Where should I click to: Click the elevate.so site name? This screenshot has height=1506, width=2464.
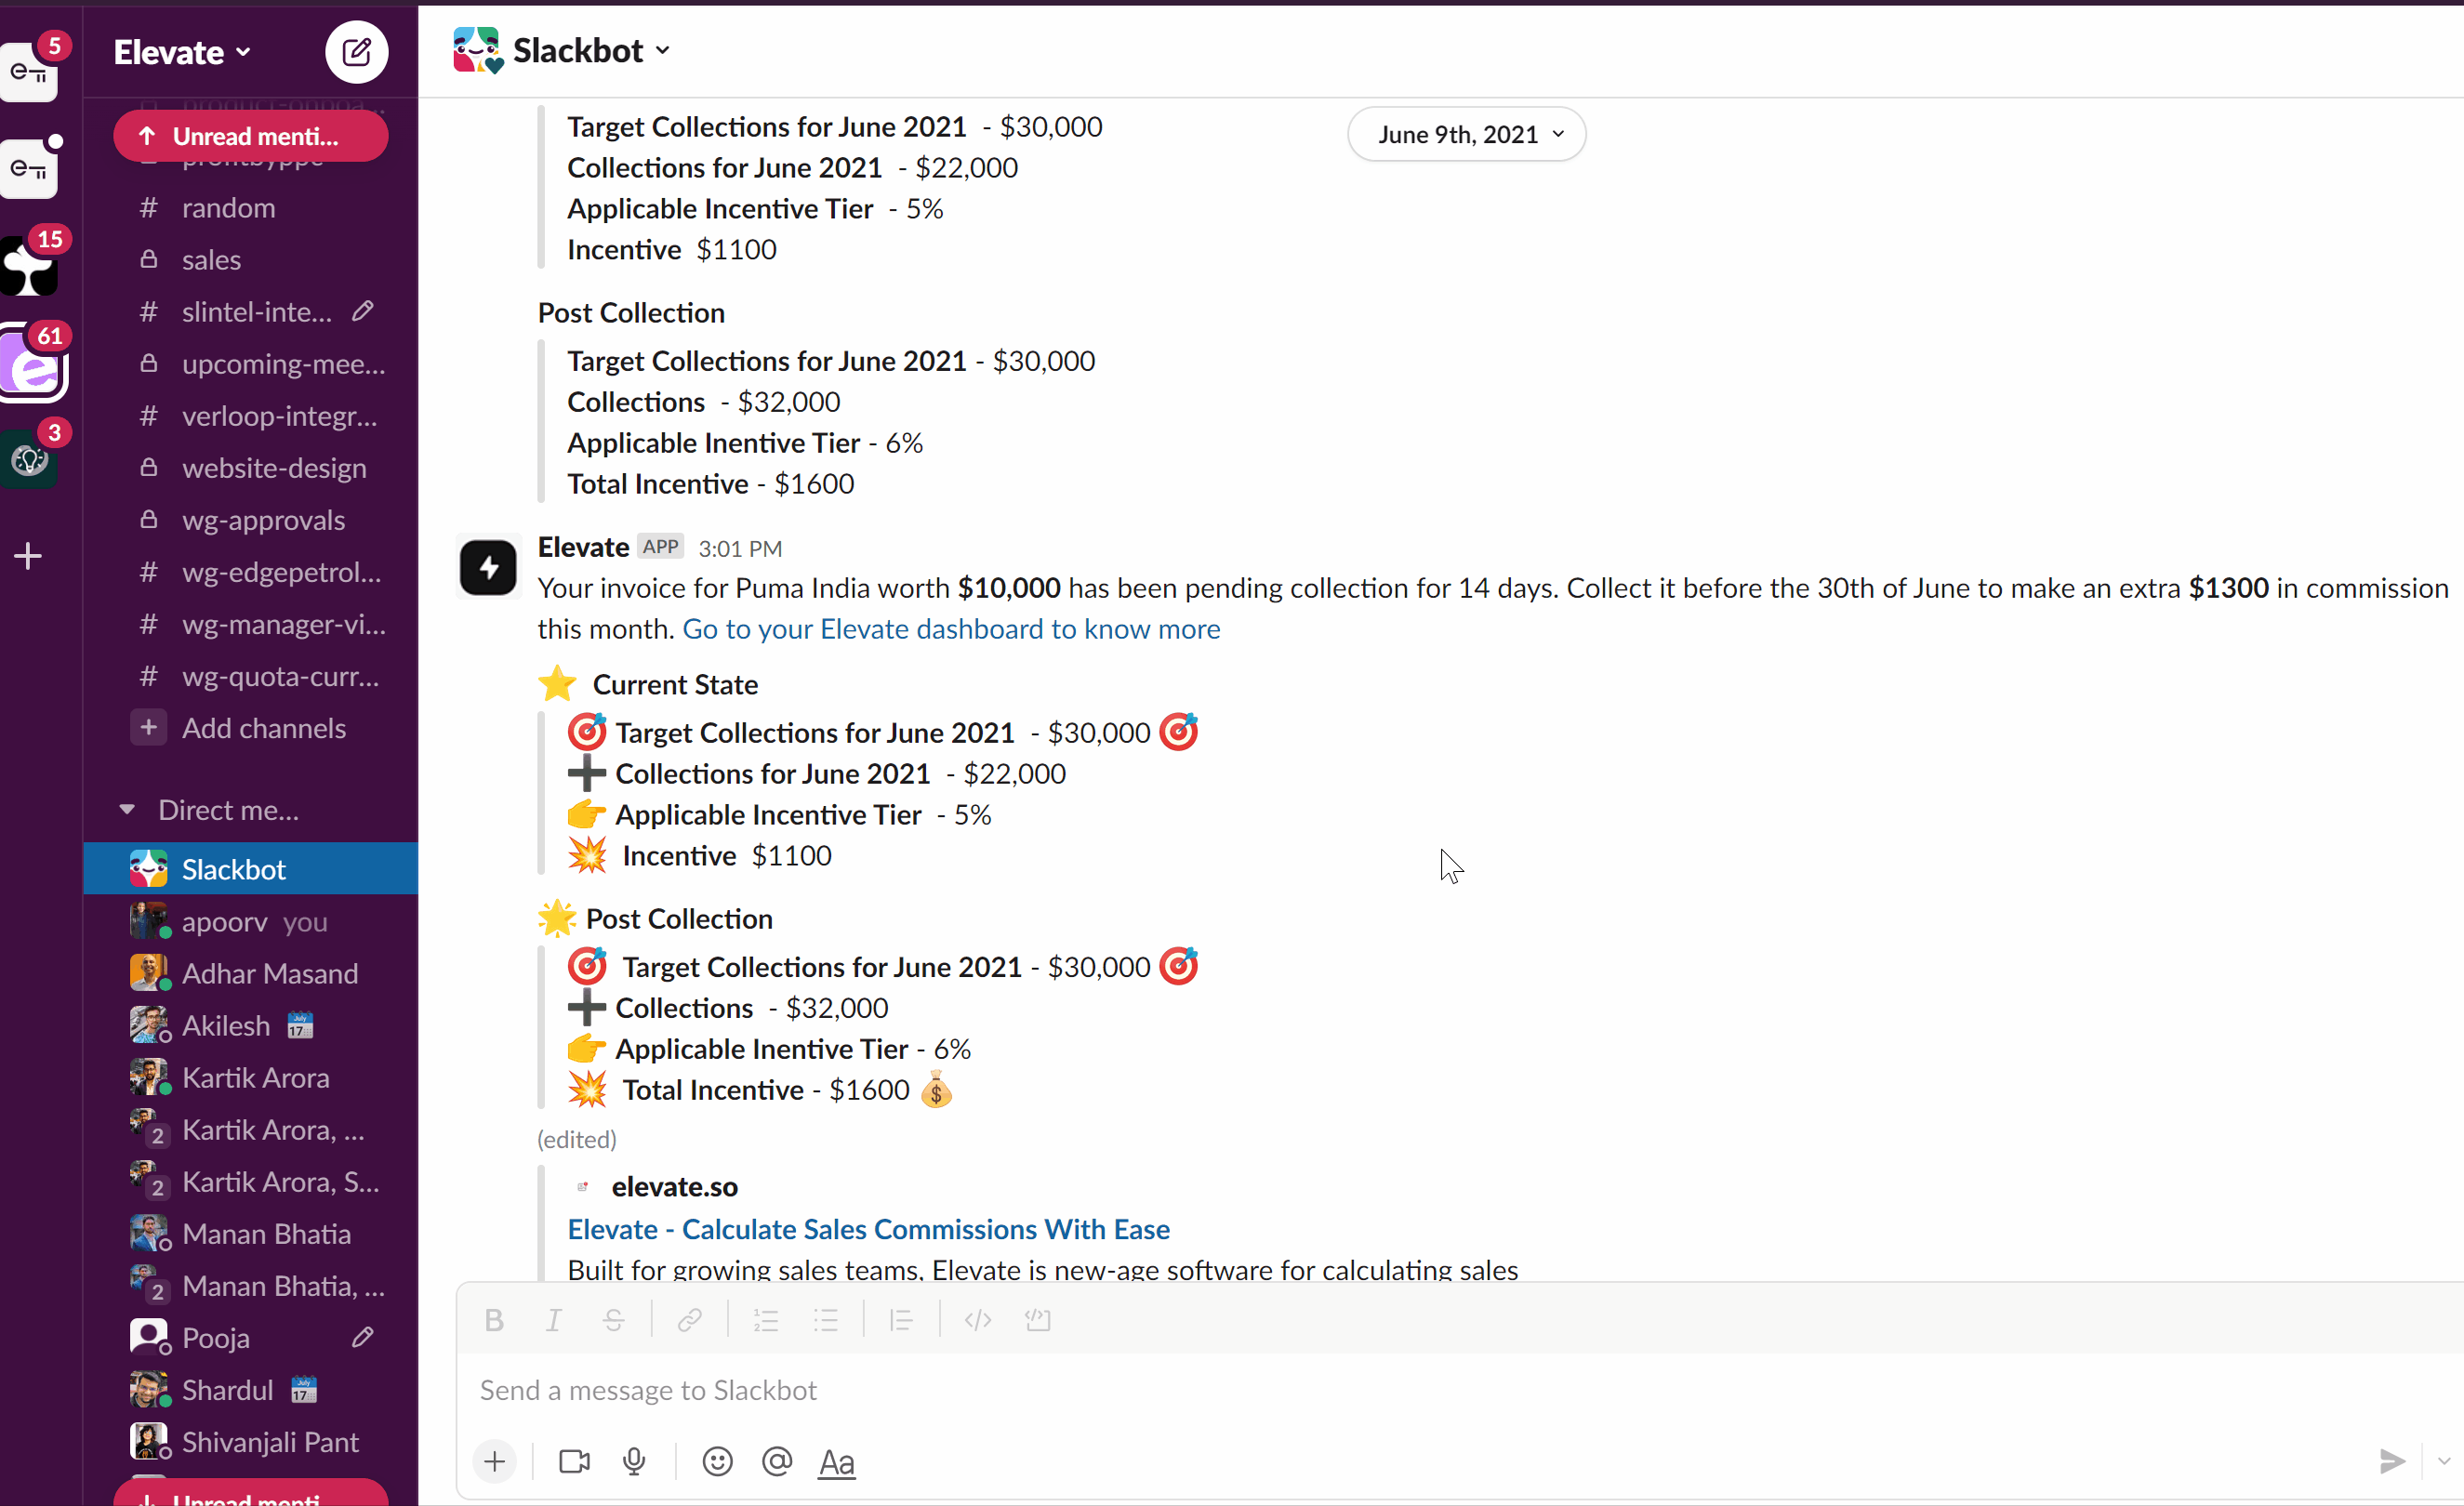click(x=674, y=1187)
